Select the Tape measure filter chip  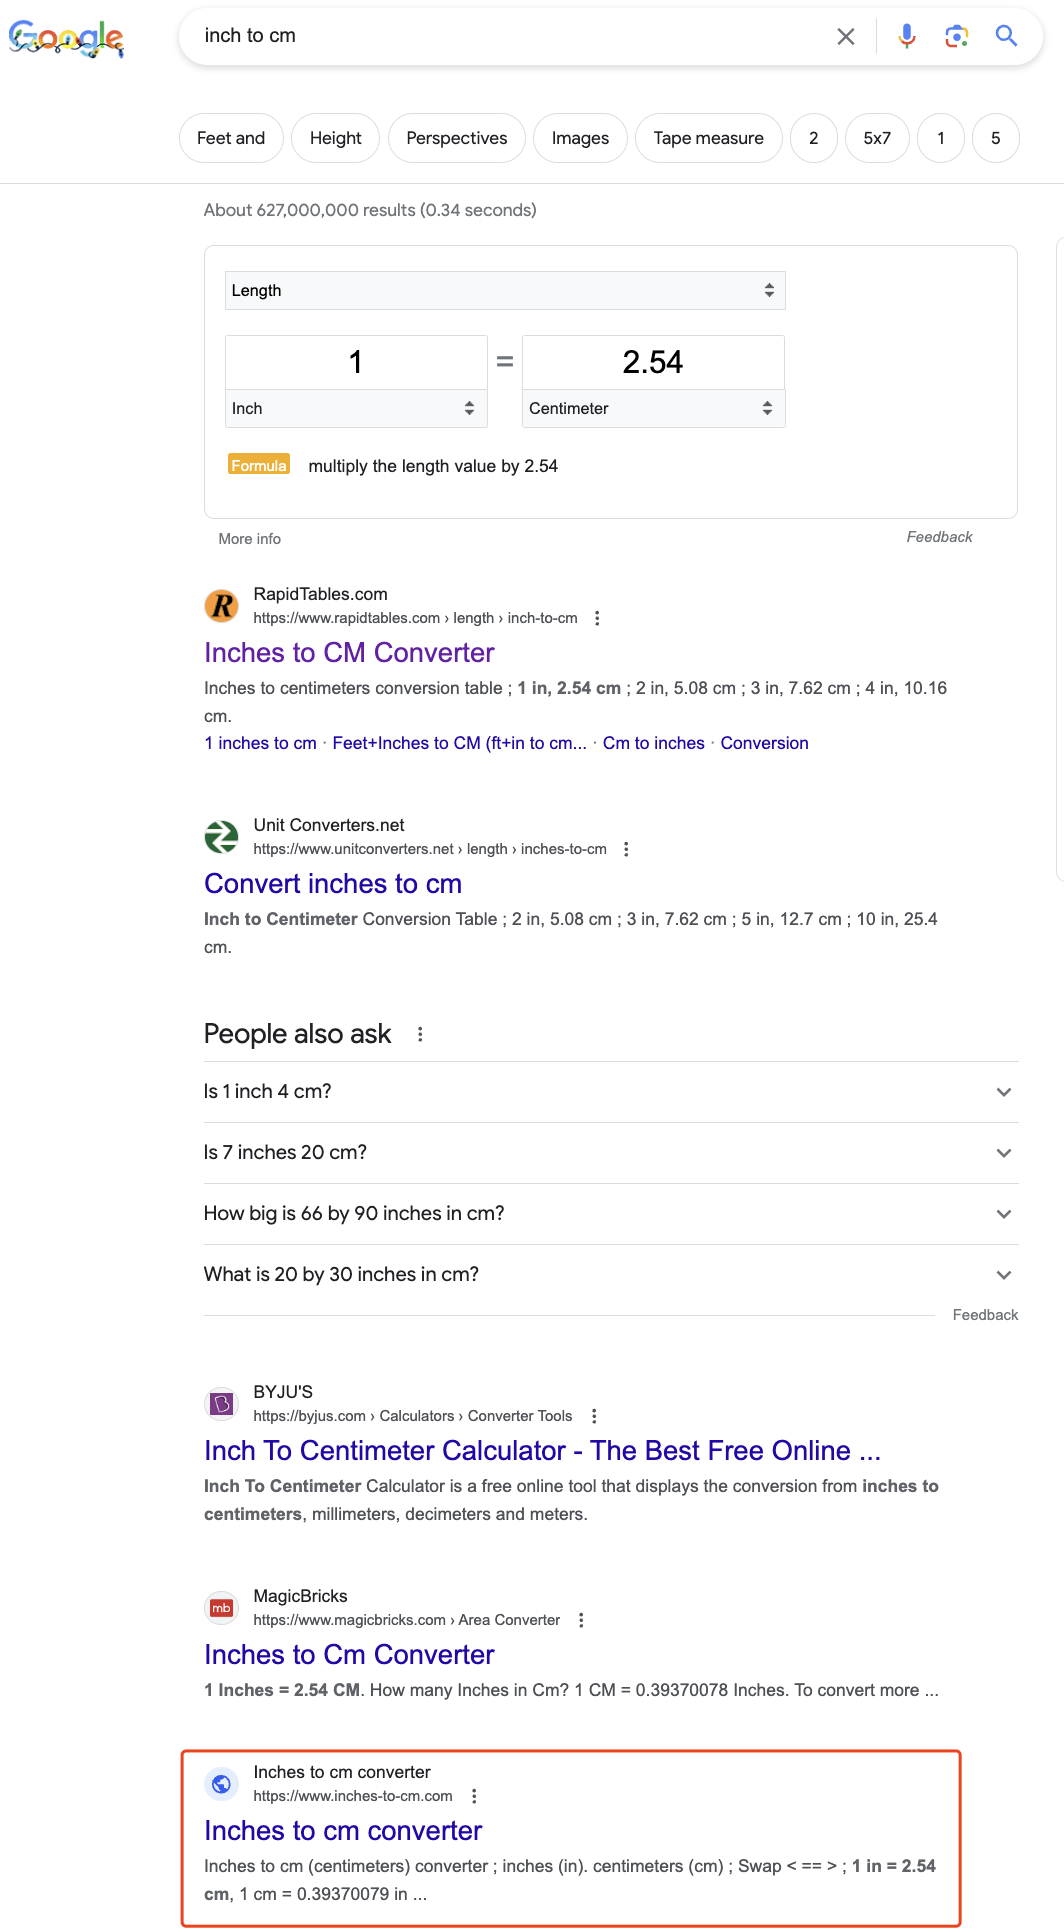pyautogui.click(x=709, y=138)
